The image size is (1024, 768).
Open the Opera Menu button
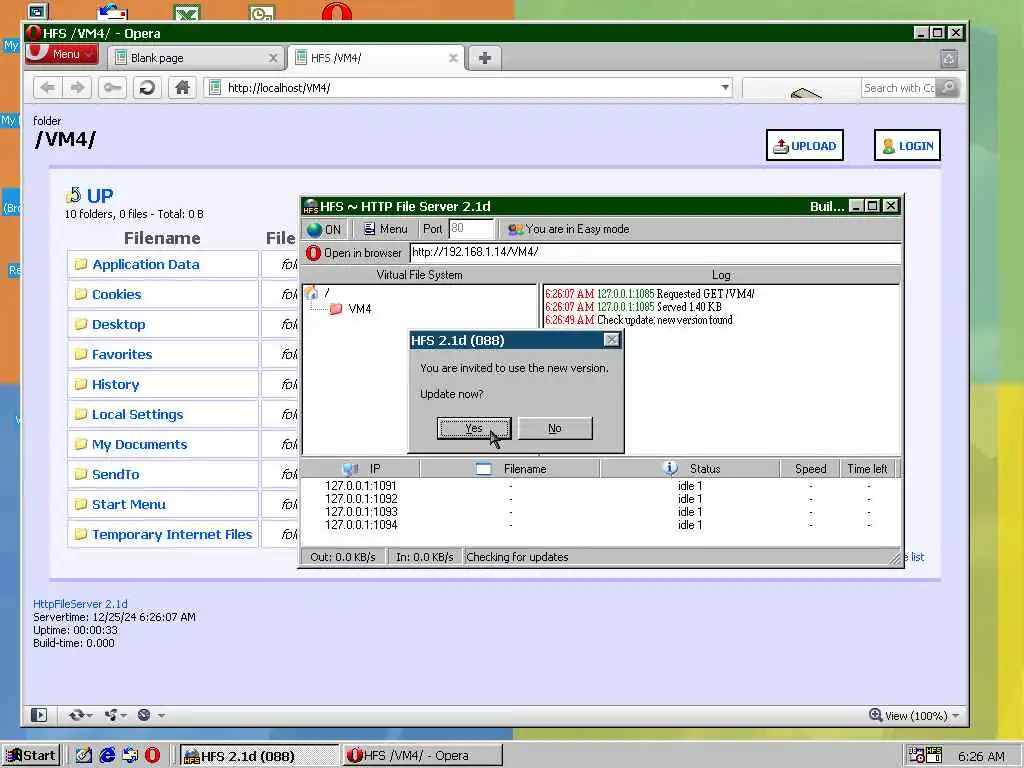coord(61,54)
